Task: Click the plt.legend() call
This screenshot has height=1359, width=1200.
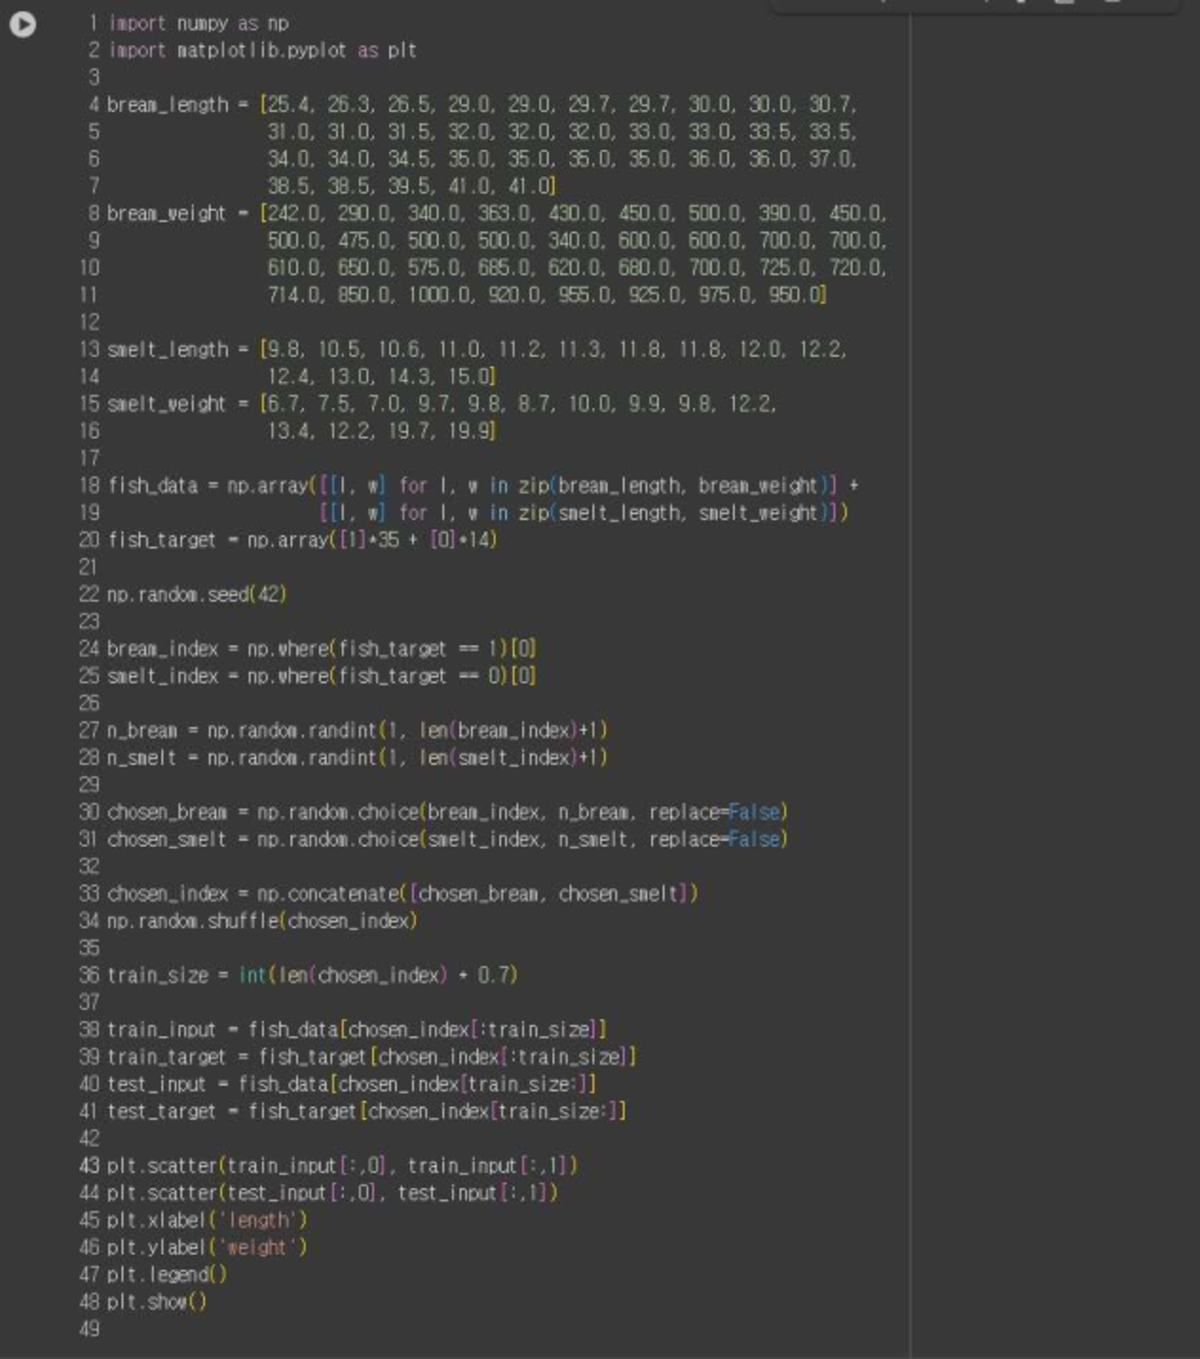Action: pos(167,1275)
